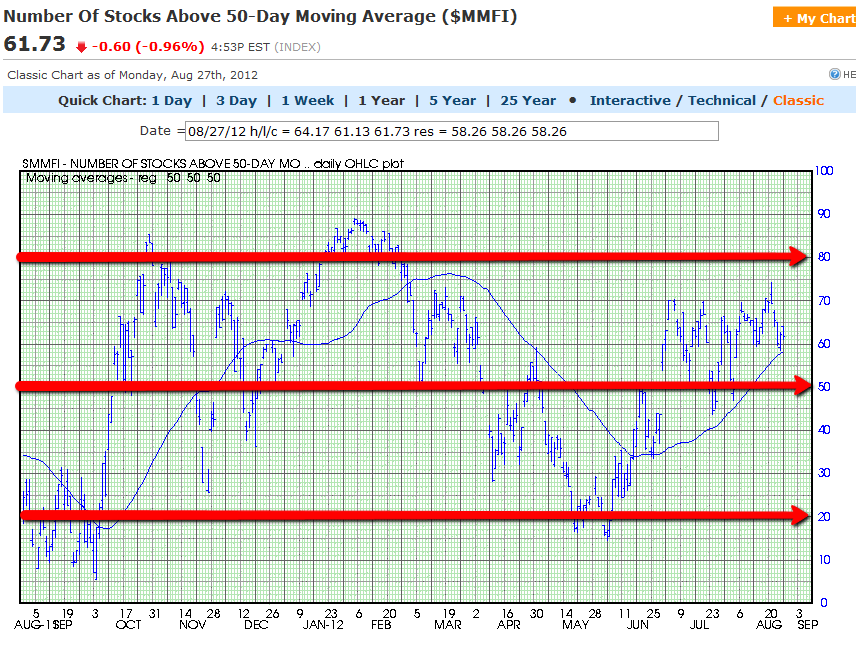Select the "1 Week" timeframe
The height and width of the screenshot is (648, 856).
[307, 100]
